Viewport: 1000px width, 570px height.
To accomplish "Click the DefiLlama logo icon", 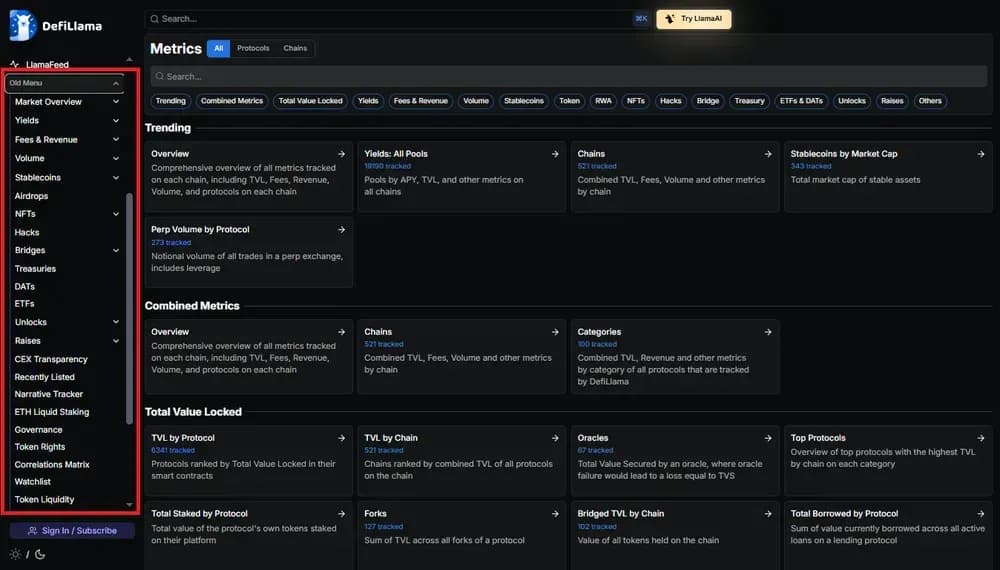I will 22,26.
